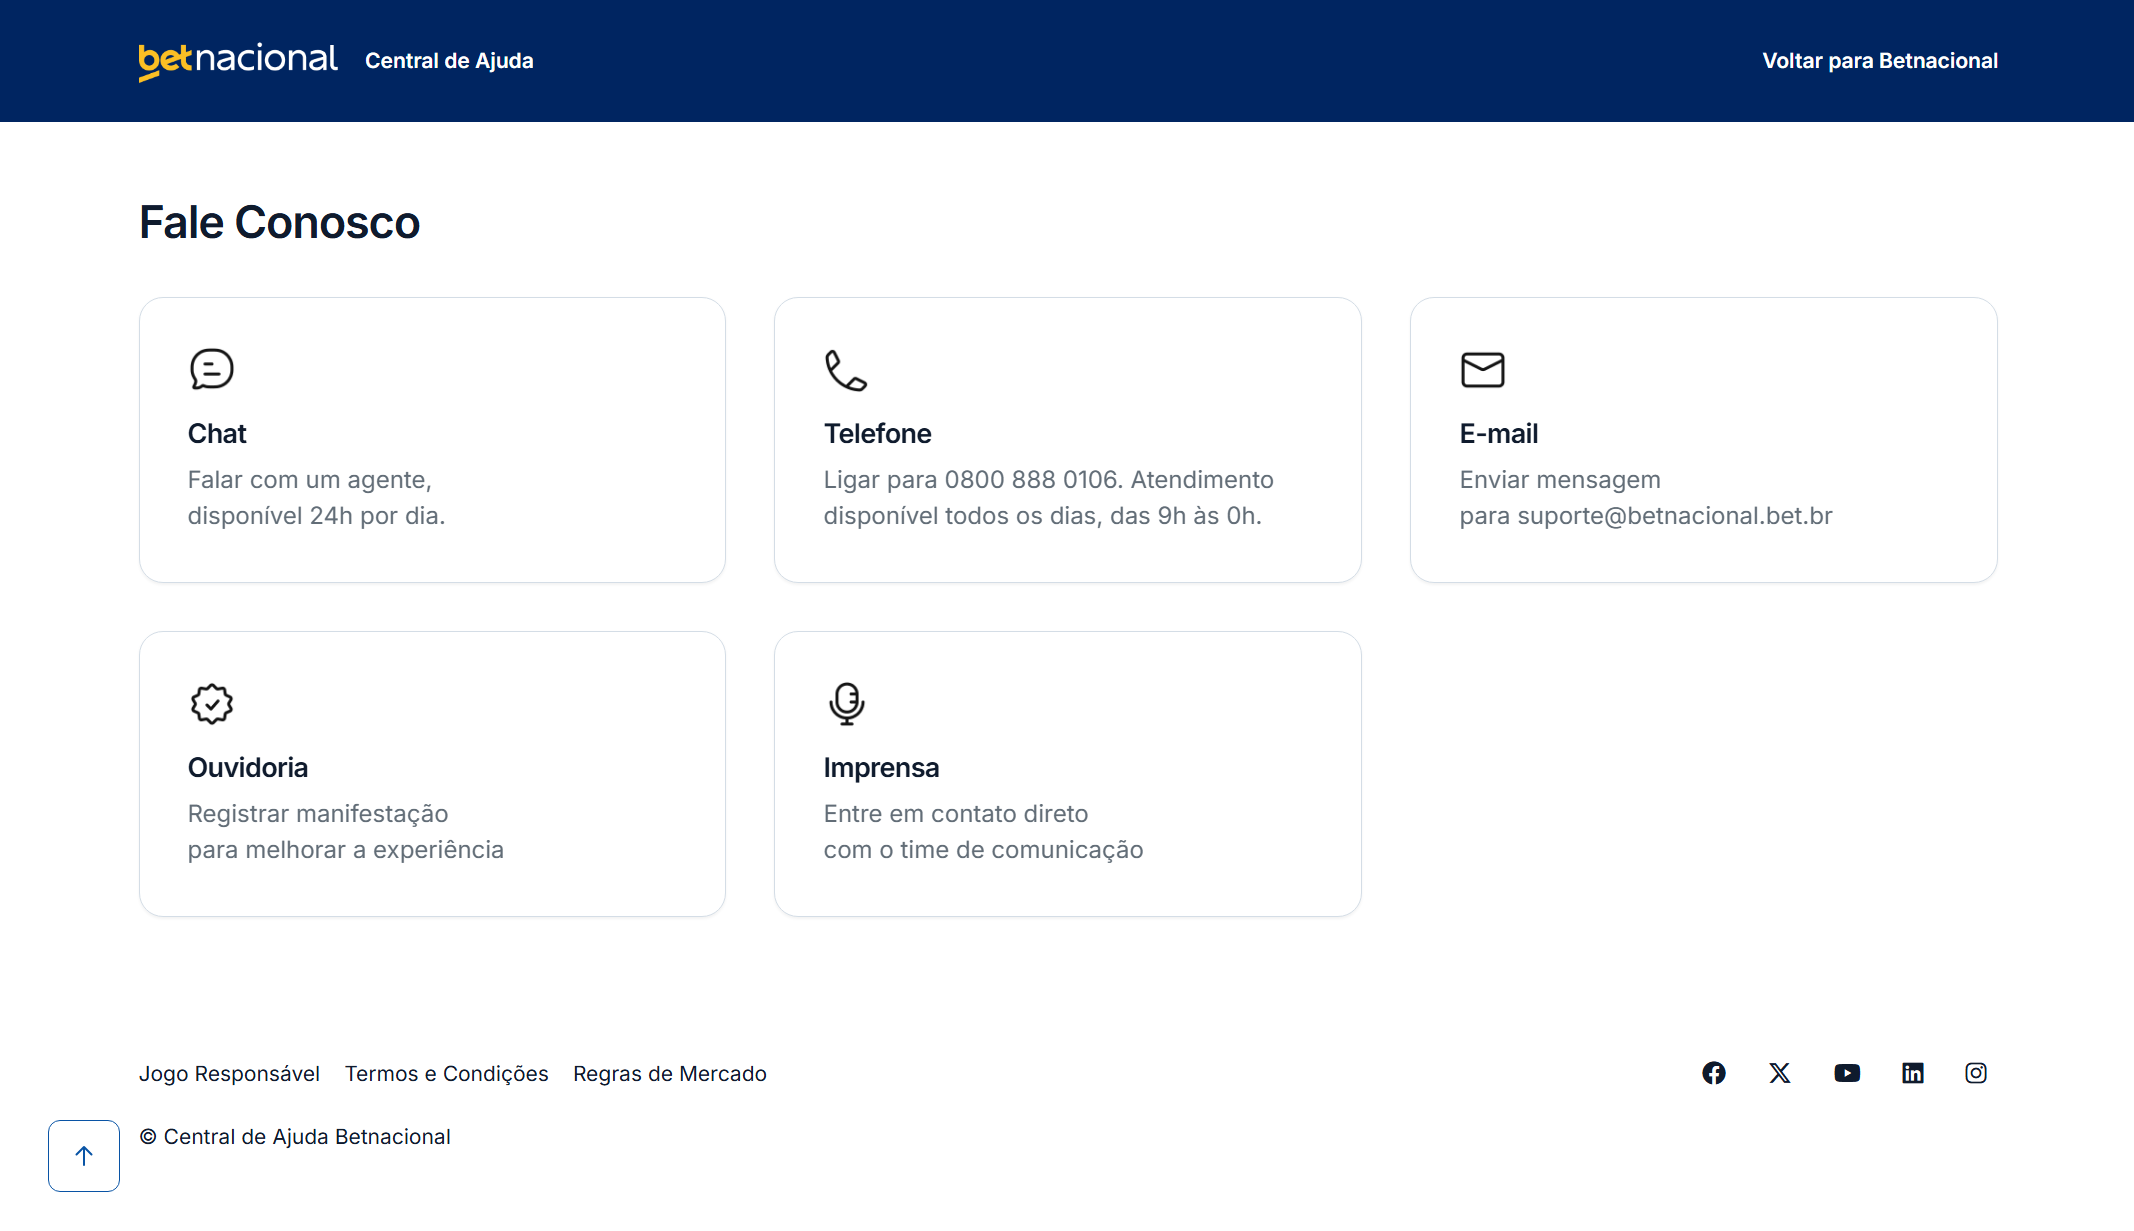This screenshot has height=1231, width=2134.
Task: Click the LinkedIn icon in the footer
Action: tap(1912, 1073)
